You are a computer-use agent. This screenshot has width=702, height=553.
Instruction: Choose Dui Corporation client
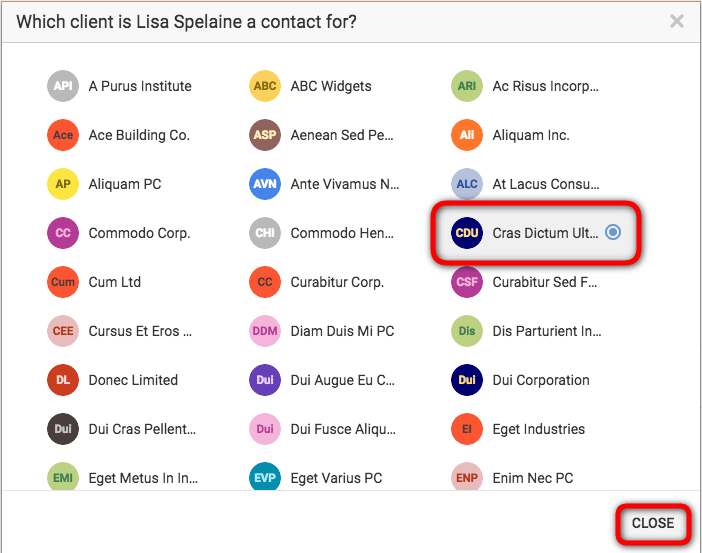(x=541, y=380)
